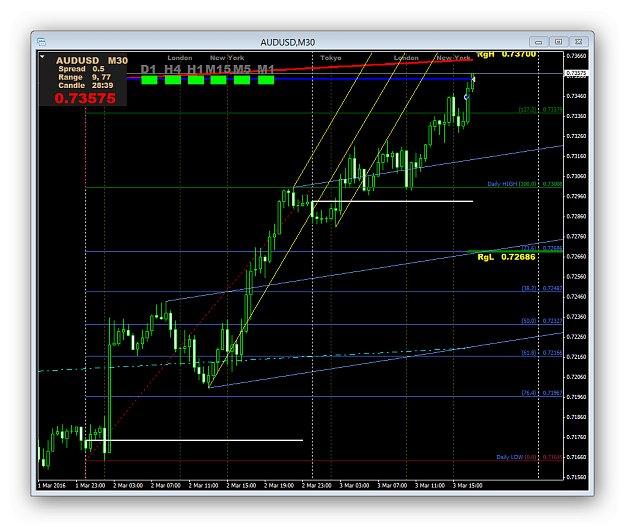The height and width of the screenshot is (527, 625).
Task: Select the H4 timeframe label
Action: [172, 69]
